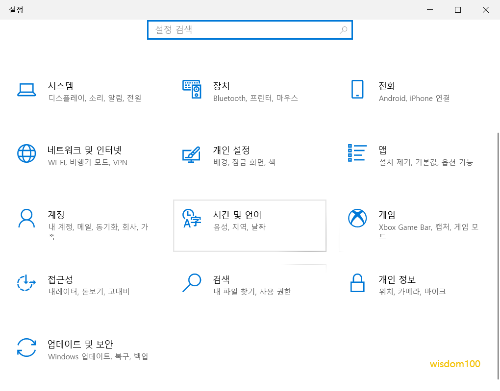Click the 디스플레이, 소리, 알림, 전원 description
This screenshot has width=500, height=391.
95,98
